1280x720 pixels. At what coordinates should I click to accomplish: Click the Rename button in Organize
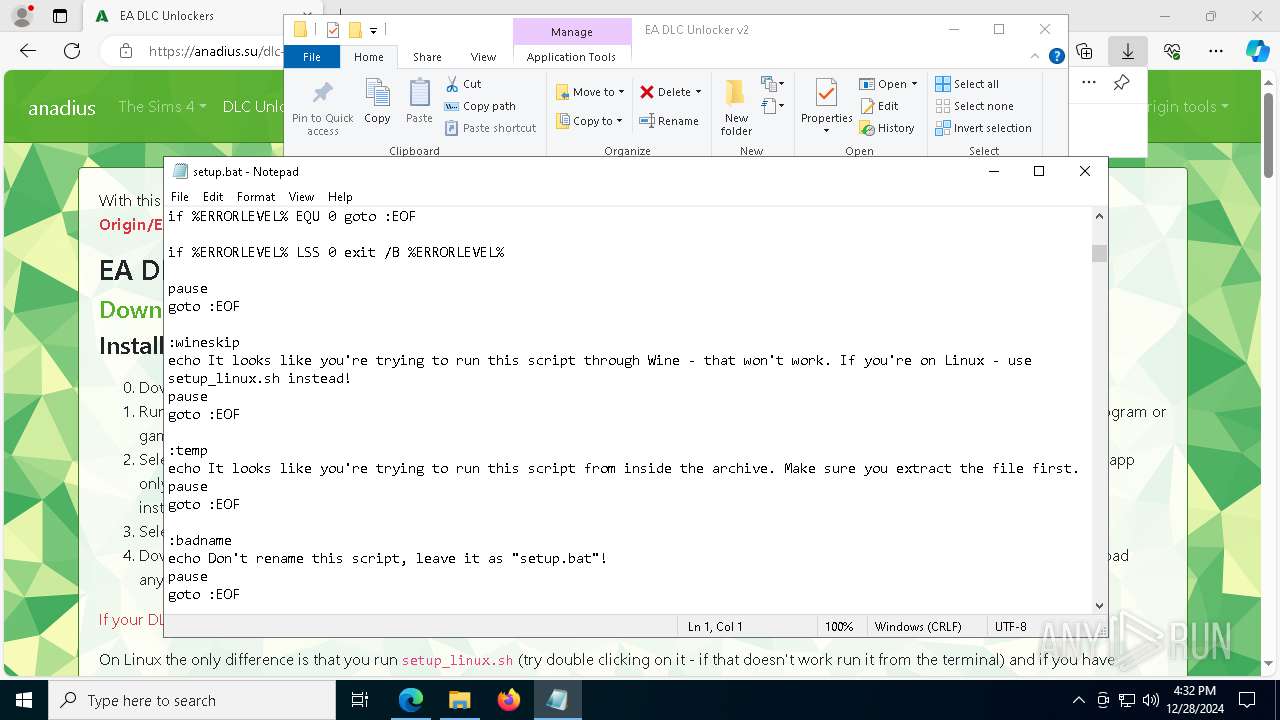point(669,121)
